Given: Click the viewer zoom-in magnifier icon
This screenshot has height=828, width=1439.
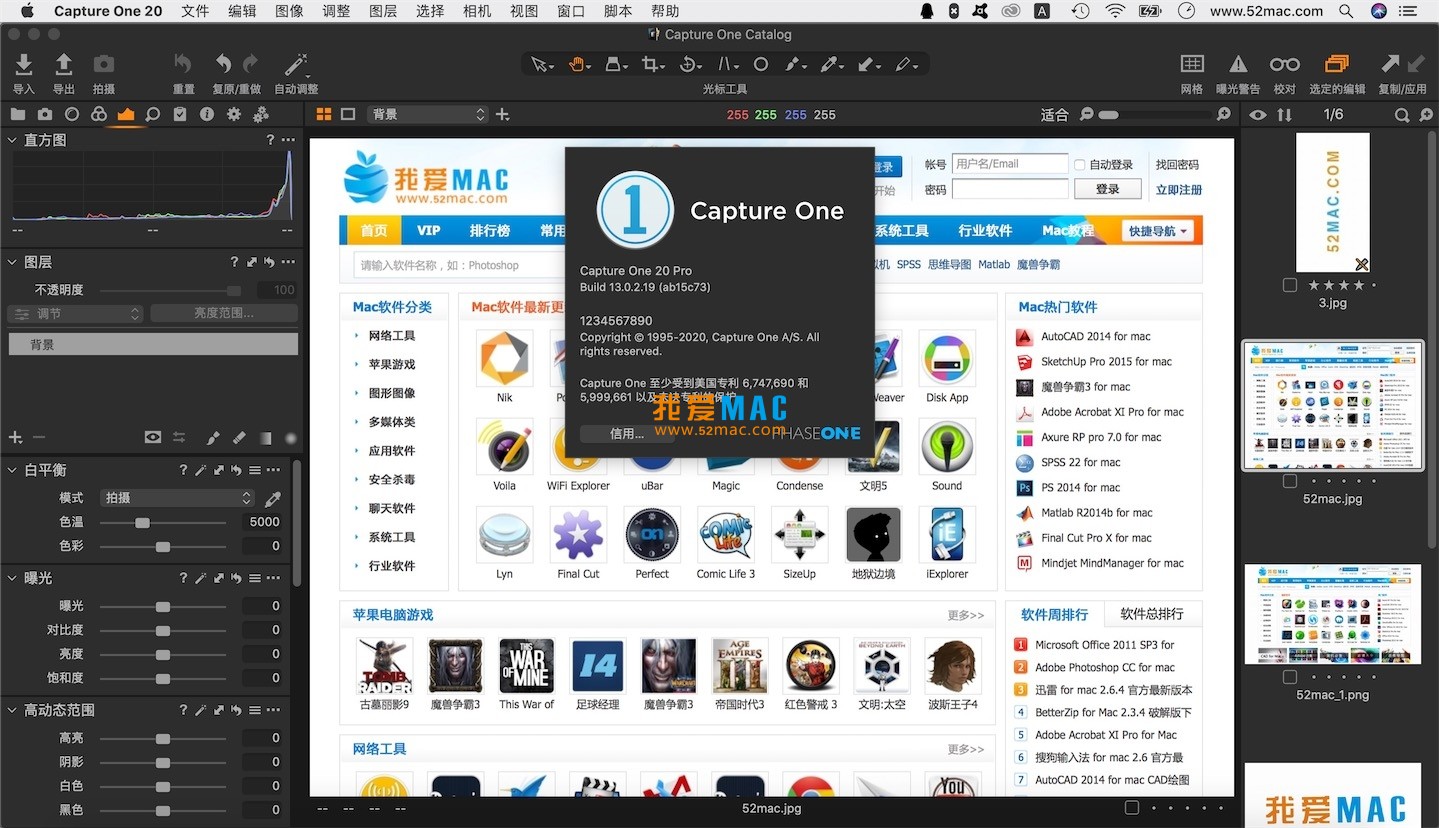Looking at the screenshot, I should 1222,115.
